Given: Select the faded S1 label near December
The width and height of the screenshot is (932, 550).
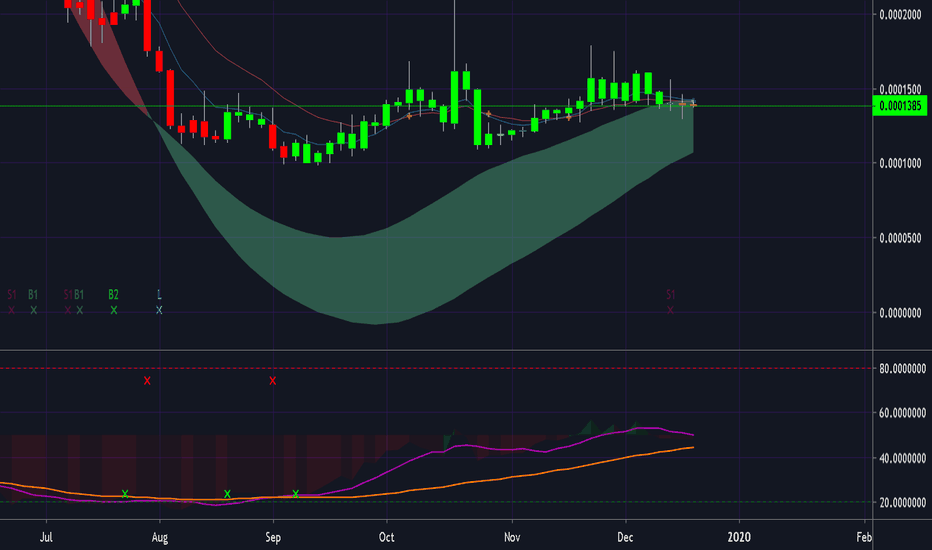Looking at the screenshot, I should pyautogui.click(x=670, y=295).
